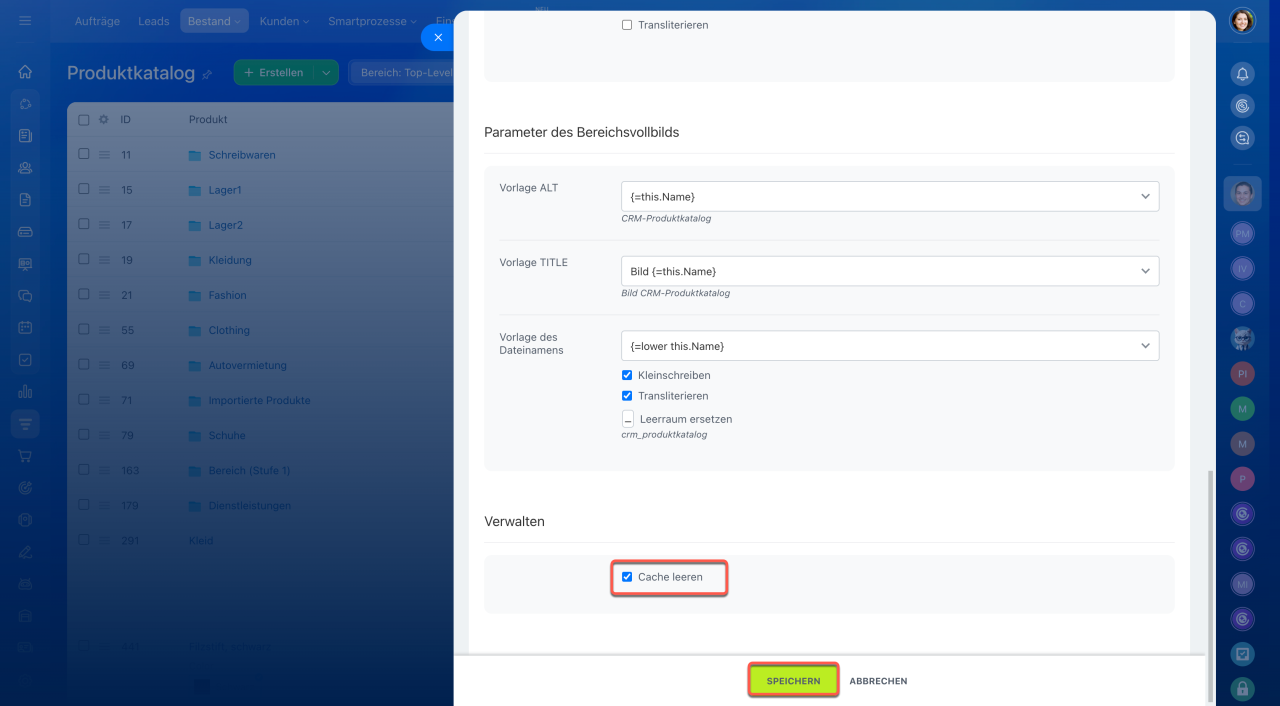
Task: Expand the Kunden menu
Action: click(284, 21)
